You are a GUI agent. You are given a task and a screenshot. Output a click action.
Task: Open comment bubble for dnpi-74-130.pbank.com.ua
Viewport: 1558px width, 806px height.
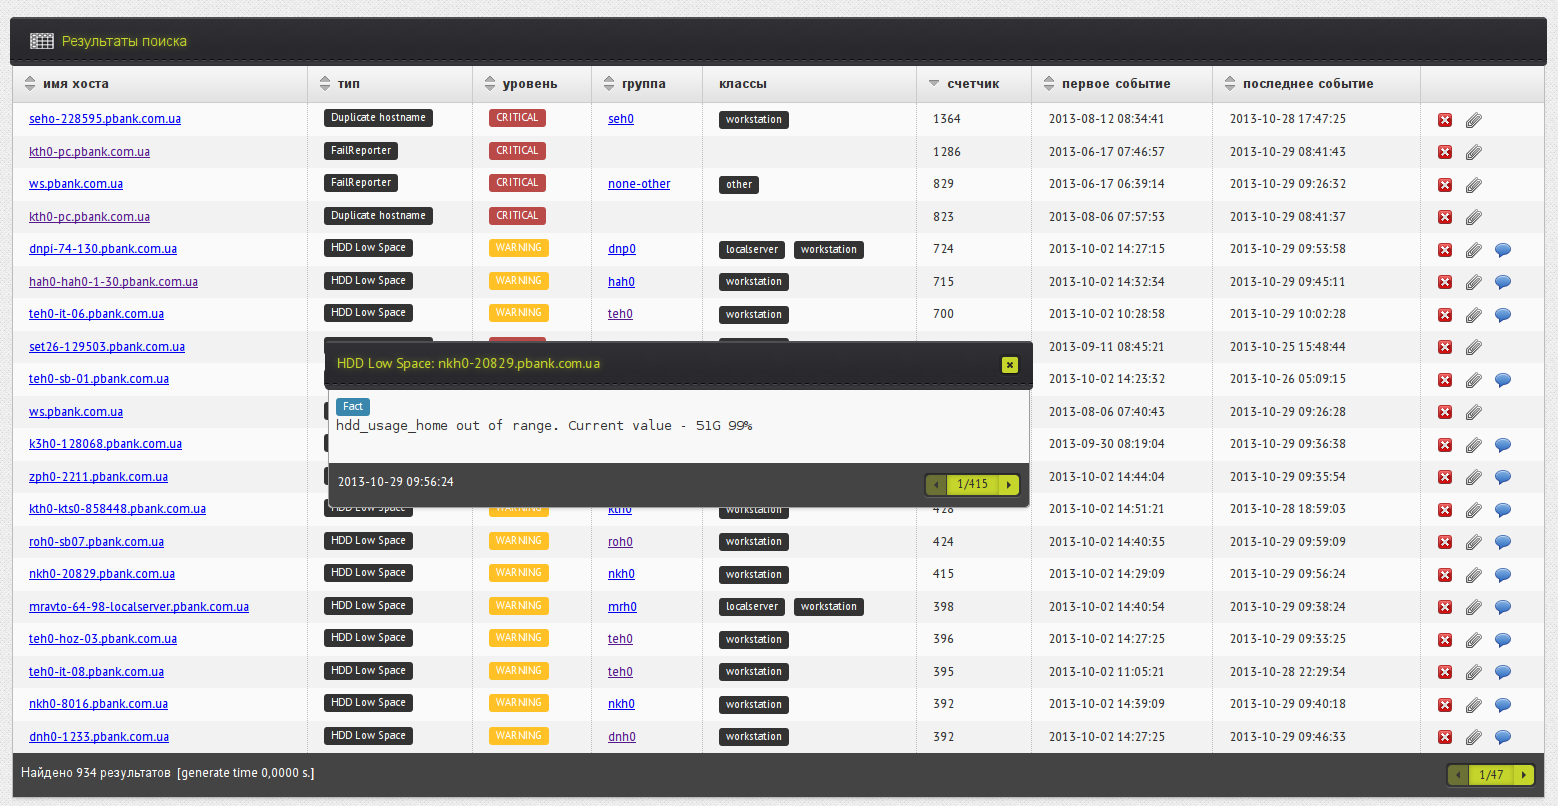pos(1502,250)
